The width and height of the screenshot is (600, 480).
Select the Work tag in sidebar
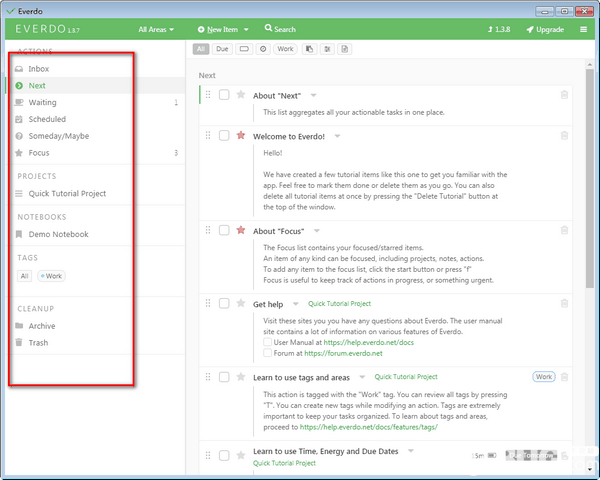[x=51, y=276]
